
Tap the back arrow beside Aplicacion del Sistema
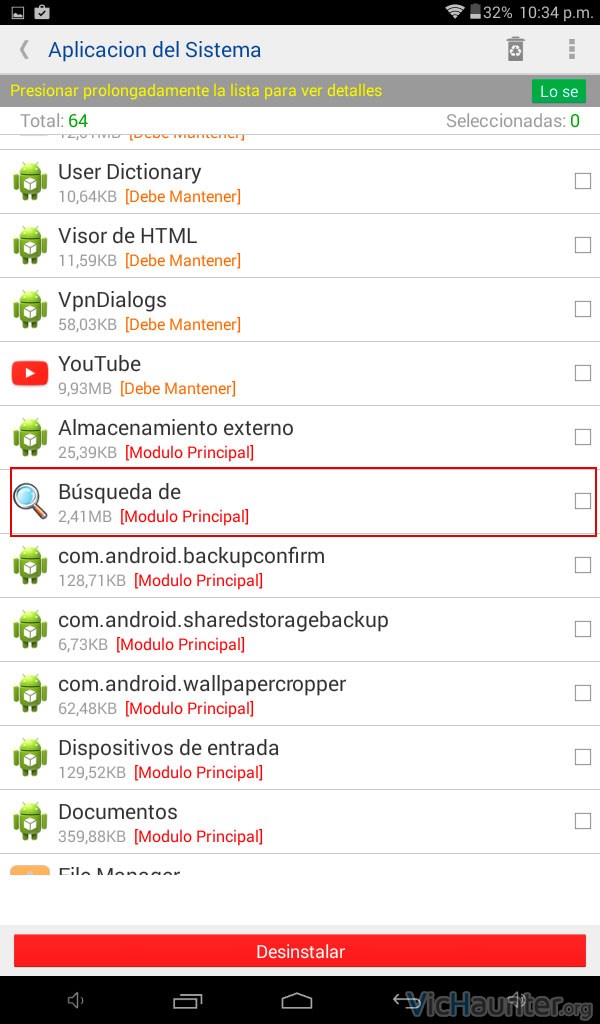coord(24,50)
